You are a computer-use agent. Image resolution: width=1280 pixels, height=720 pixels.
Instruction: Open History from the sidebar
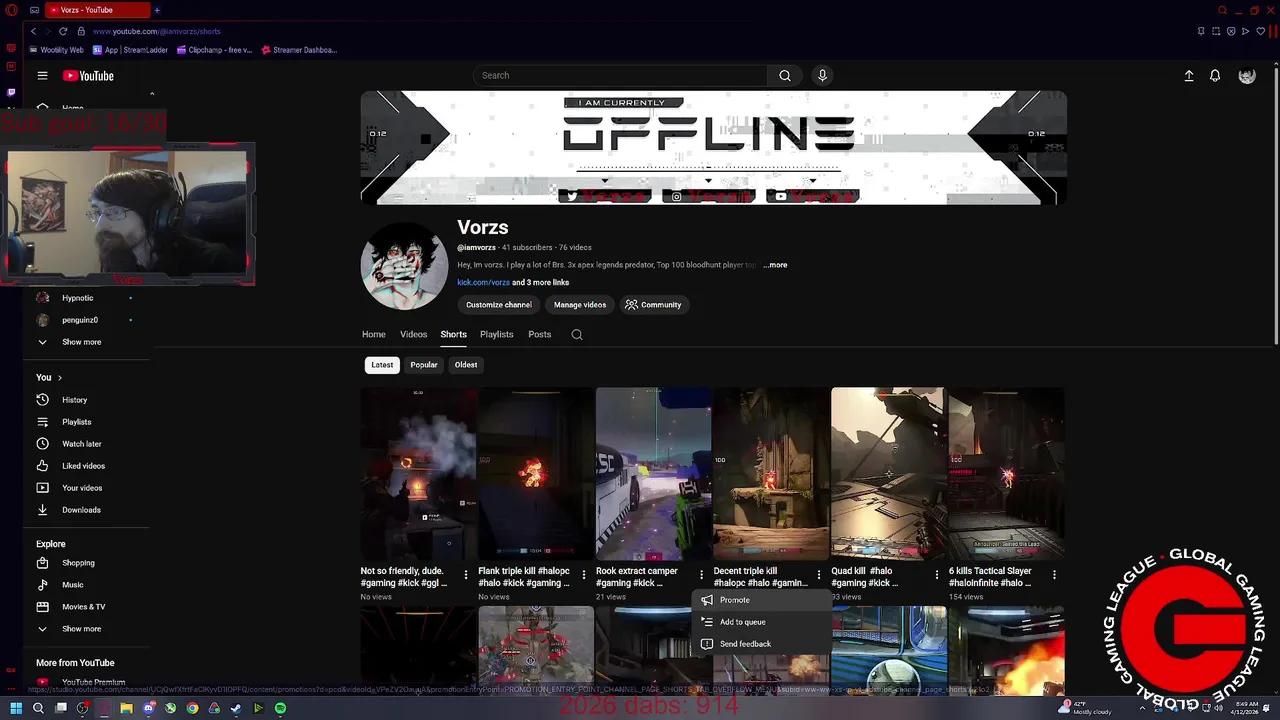coord(74,400)
